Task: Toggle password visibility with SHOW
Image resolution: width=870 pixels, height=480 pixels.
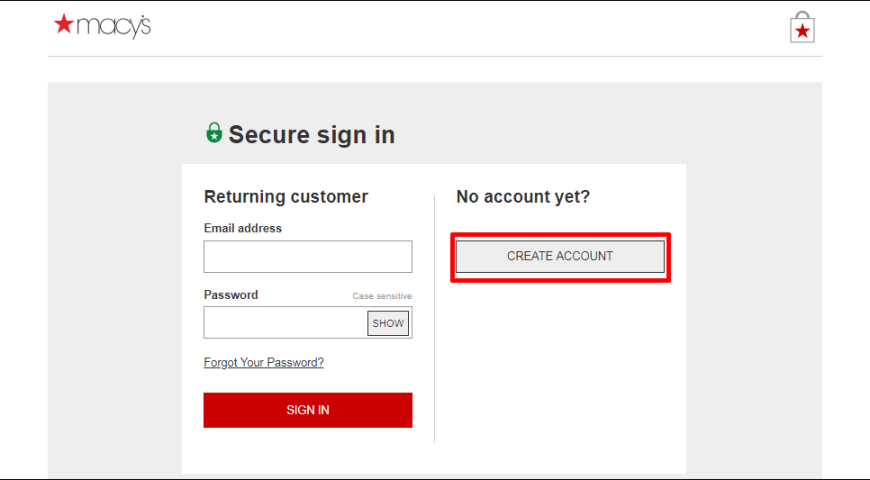Action: [x=388, y=323]
